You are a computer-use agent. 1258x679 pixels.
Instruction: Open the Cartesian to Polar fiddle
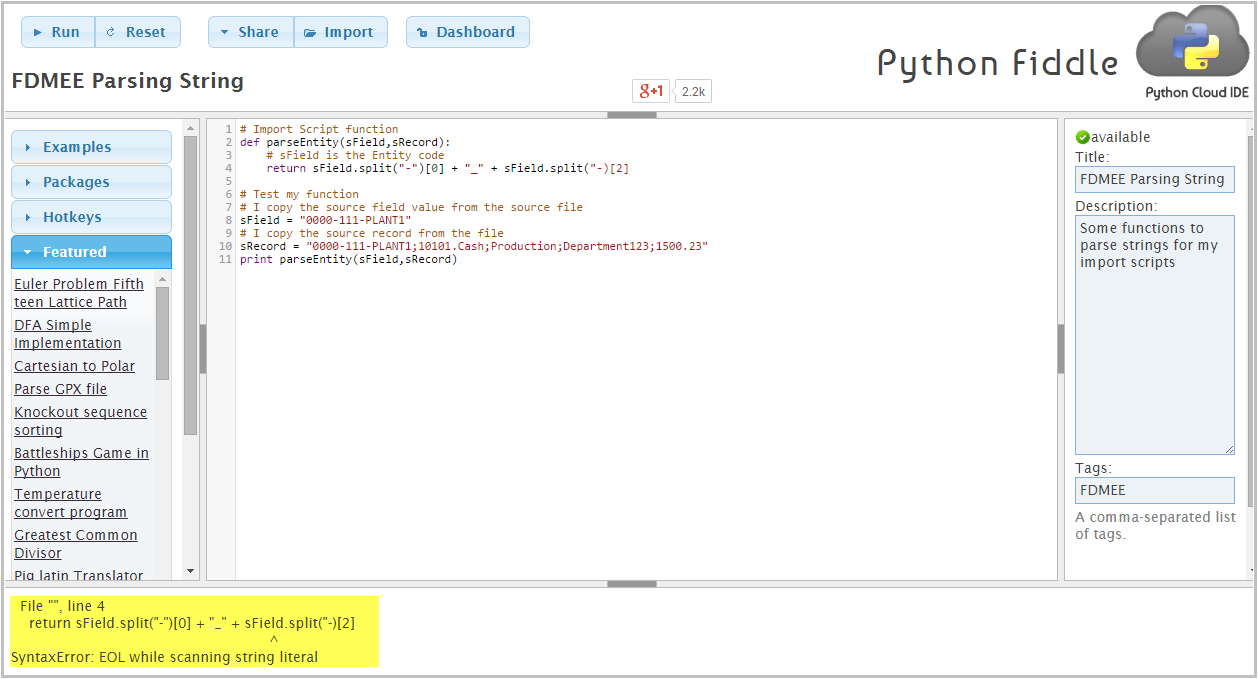[74, 366]
